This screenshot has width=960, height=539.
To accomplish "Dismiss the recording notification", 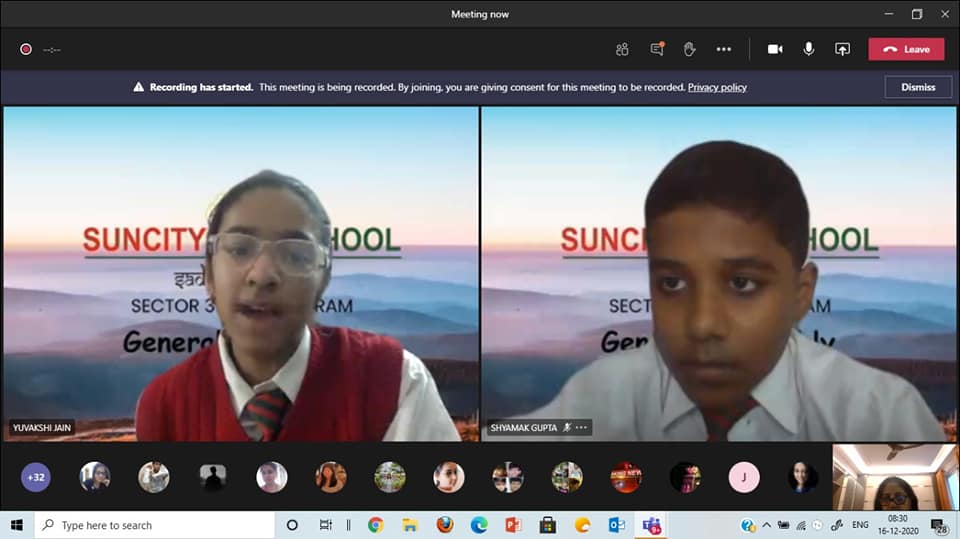I will point(918,87).
